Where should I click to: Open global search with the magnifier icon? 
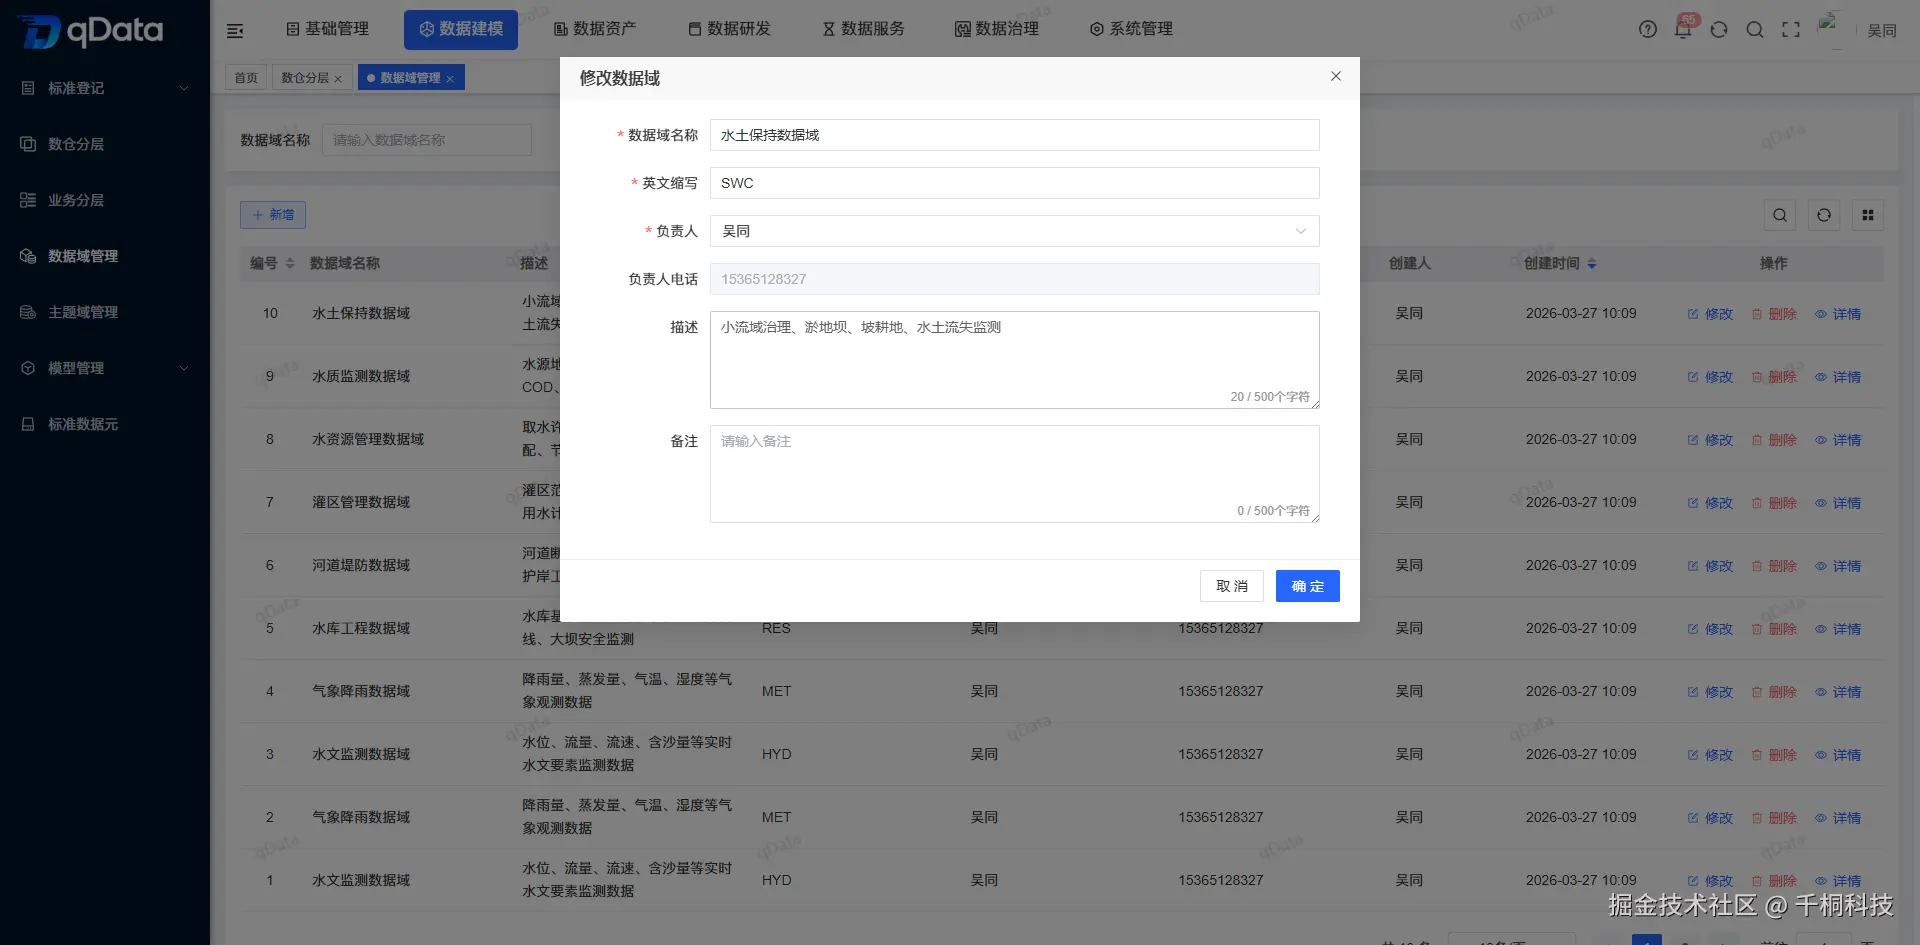click(1755, 29)
